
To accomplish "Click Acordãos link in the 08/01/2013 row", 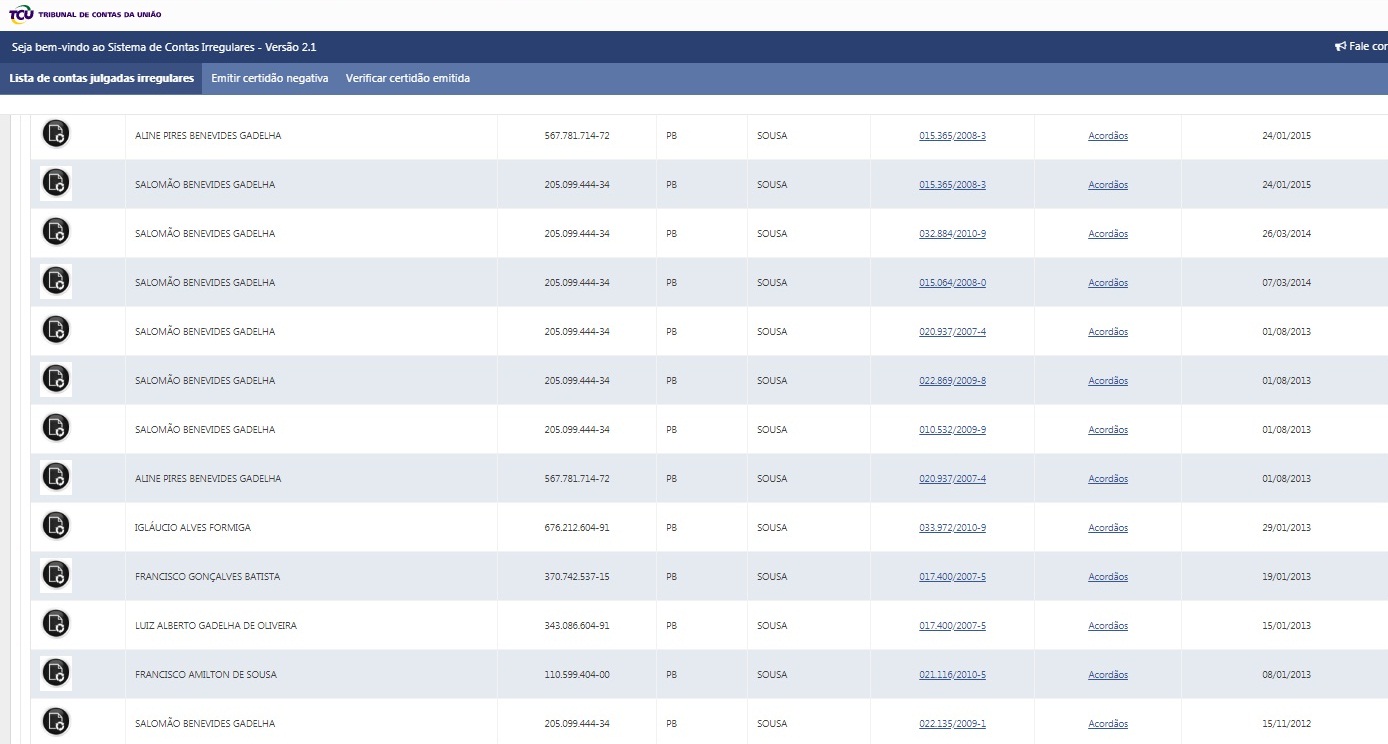I will (1108, 675).
